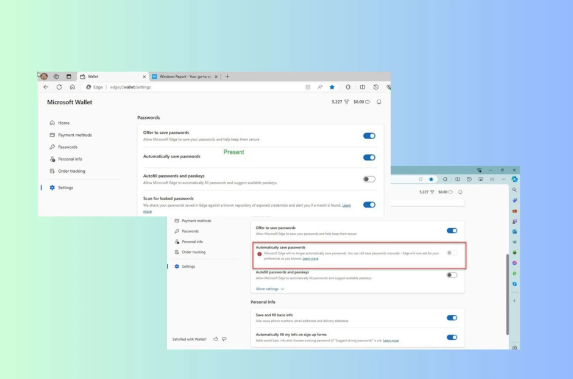Viewport: 573px width, 379px height.
Task: Click plus icon in lower window sidebar
Action: click(515, 301)
